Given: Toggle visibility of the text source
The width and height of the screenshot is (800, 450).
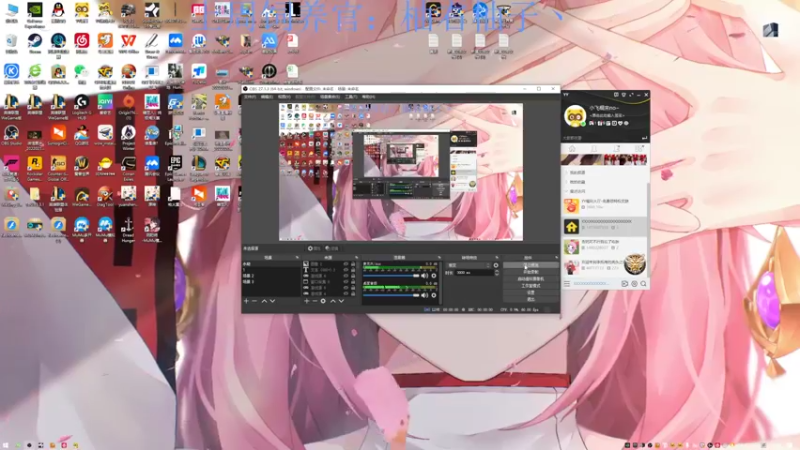Looking at the screenshot, I should click(x=346, y=270).
